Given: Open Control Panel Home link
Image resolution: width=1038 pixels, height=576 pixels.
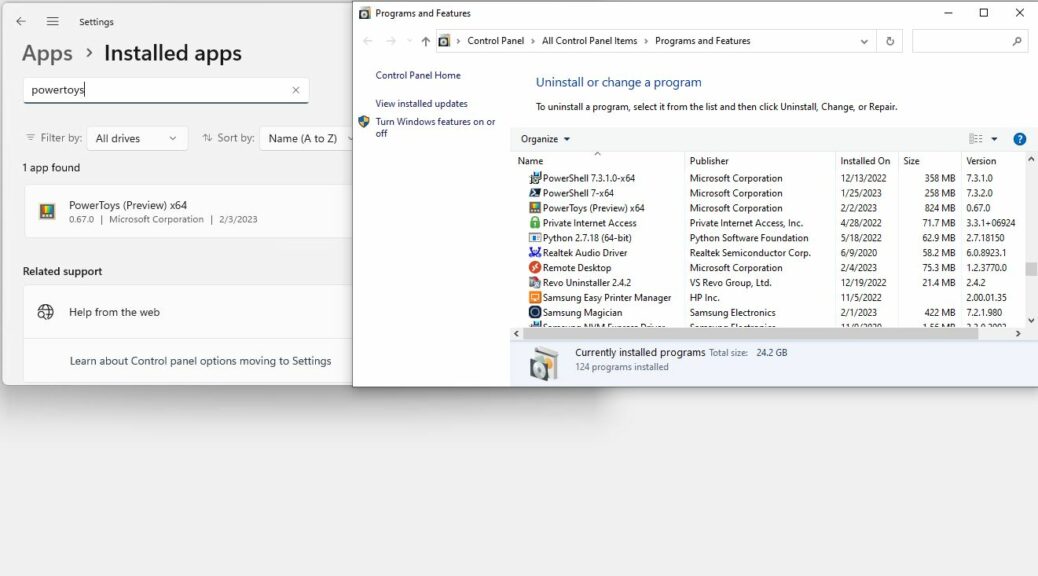Looking at the screenshot, I should tap(418, 75).
